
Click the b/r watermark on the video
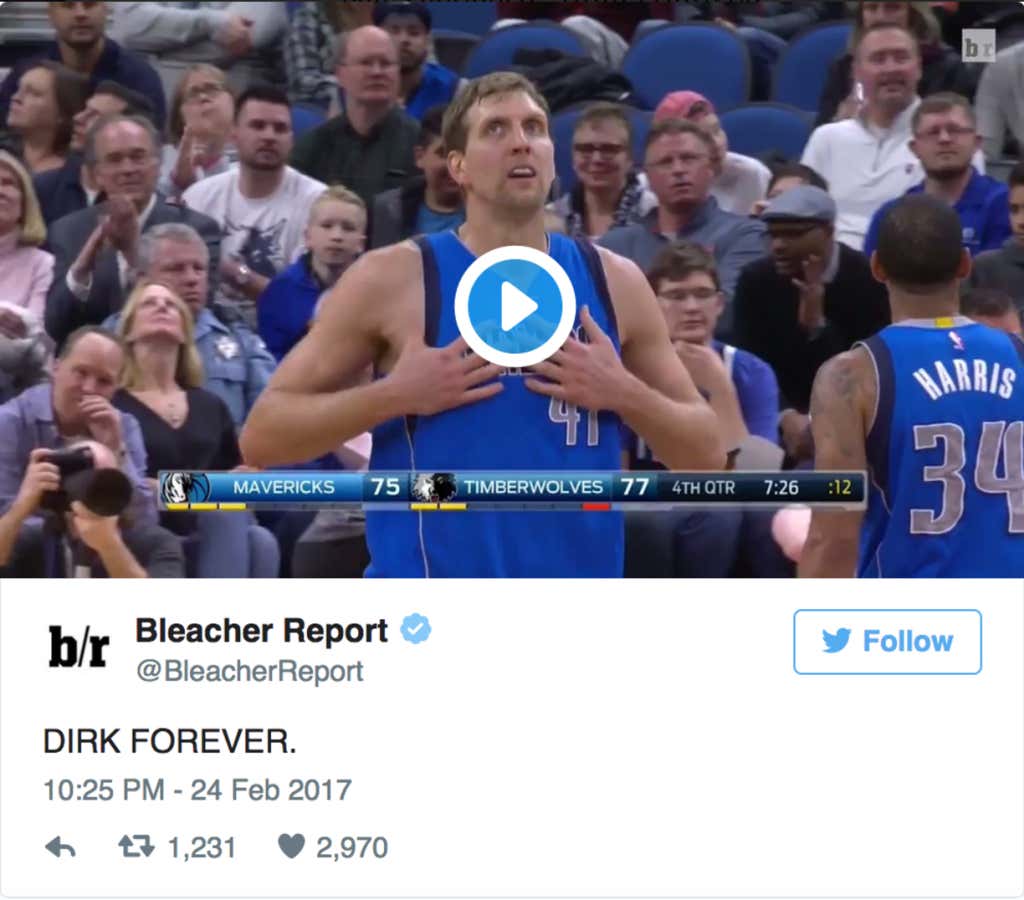[x=978, y=46]
